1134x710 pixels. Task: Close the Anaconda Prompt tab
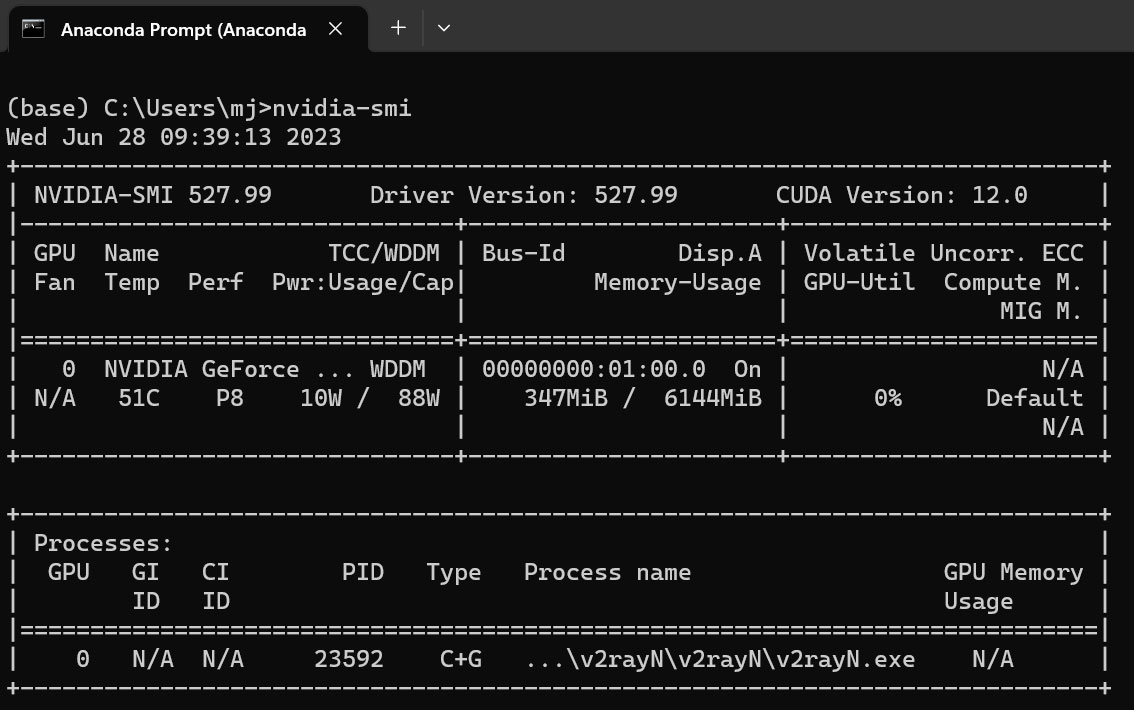pos(336,29)
